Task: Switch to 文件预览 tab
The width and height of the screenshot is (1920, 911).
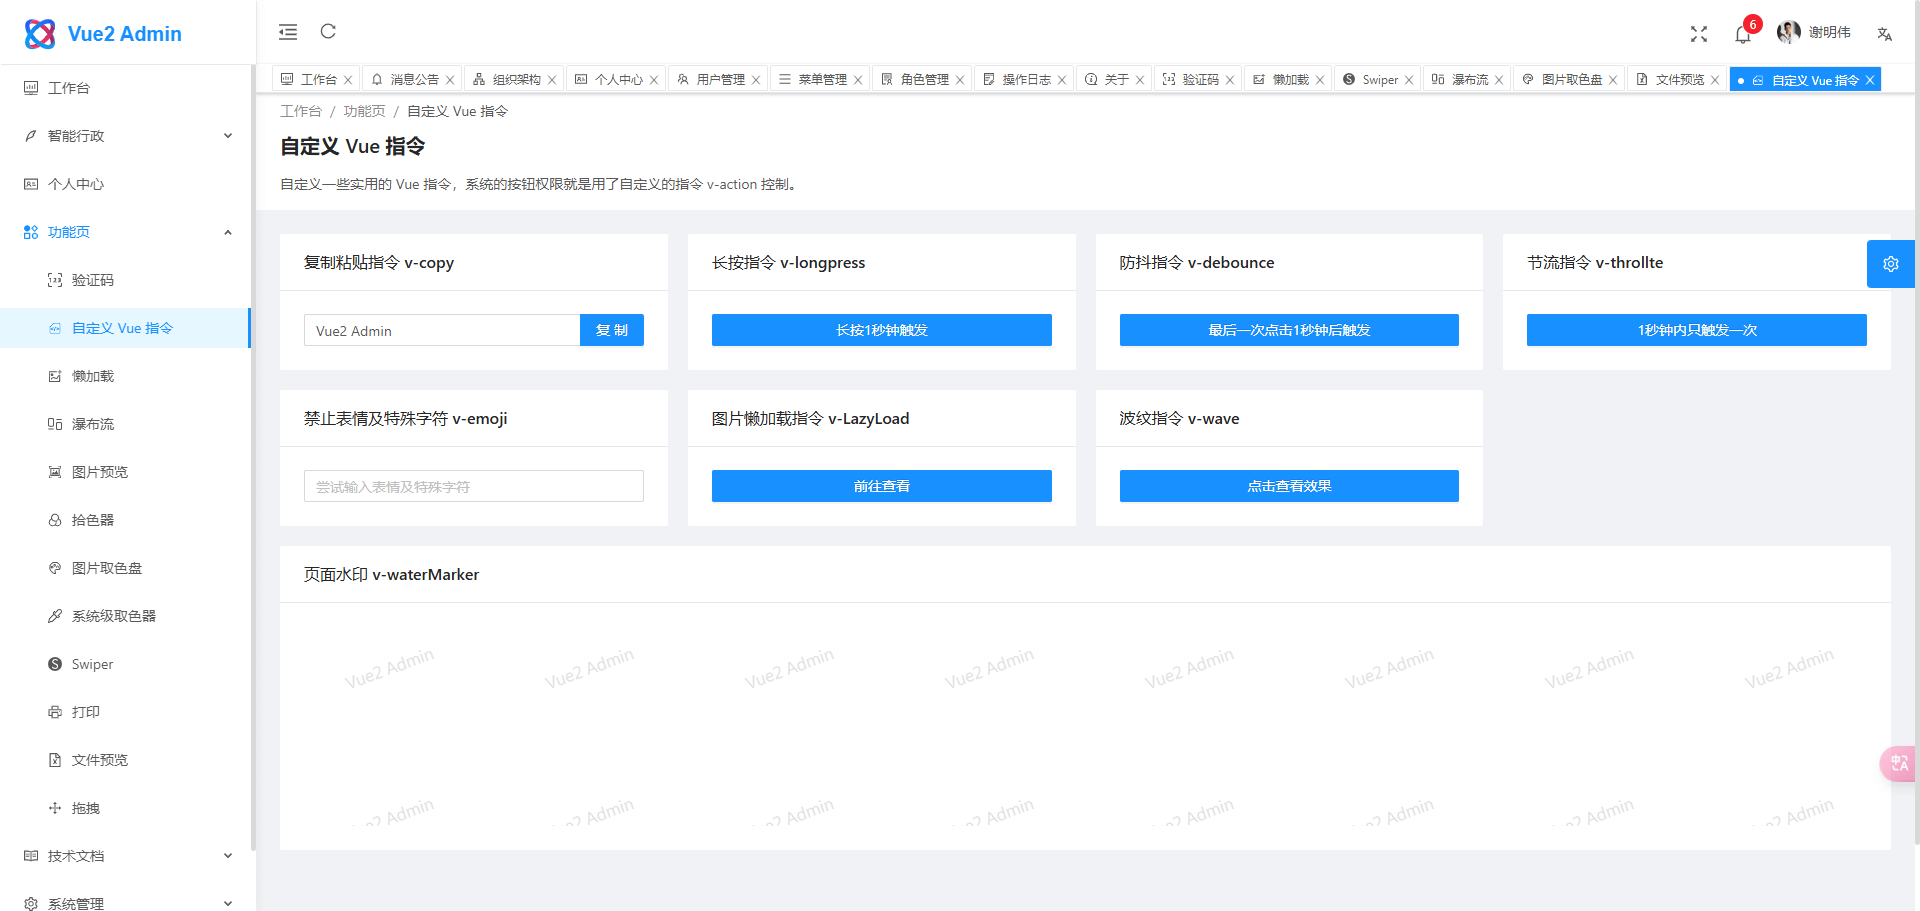Action: [1679, 79]
